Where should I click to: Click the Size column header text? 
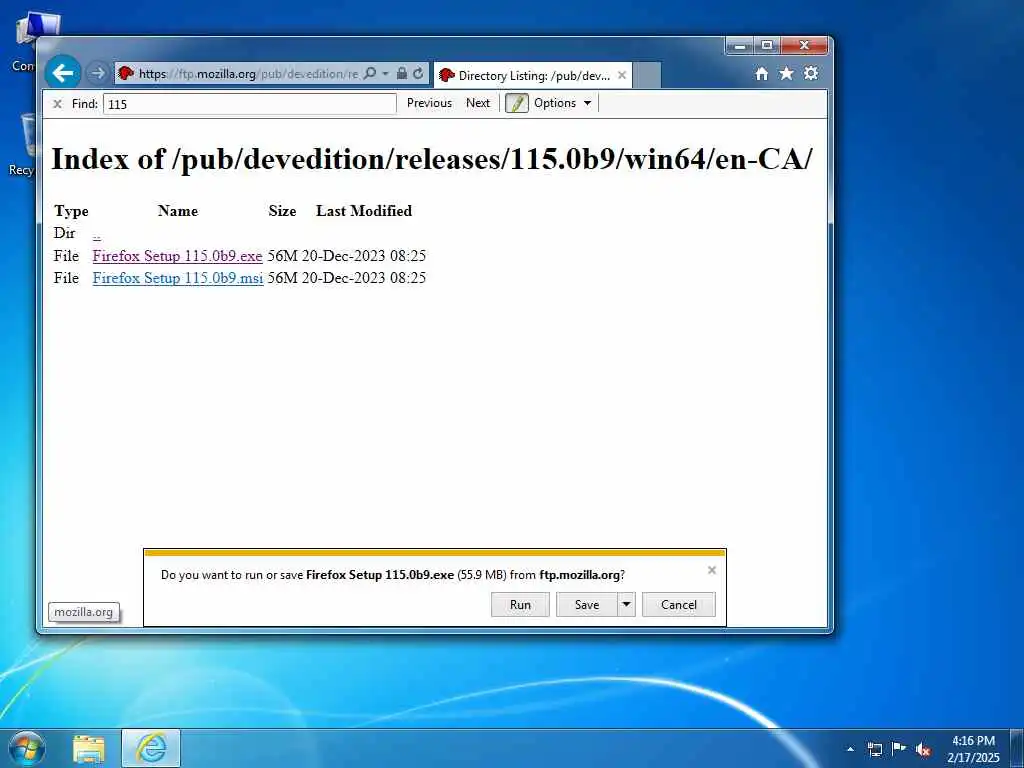point(282,211)
